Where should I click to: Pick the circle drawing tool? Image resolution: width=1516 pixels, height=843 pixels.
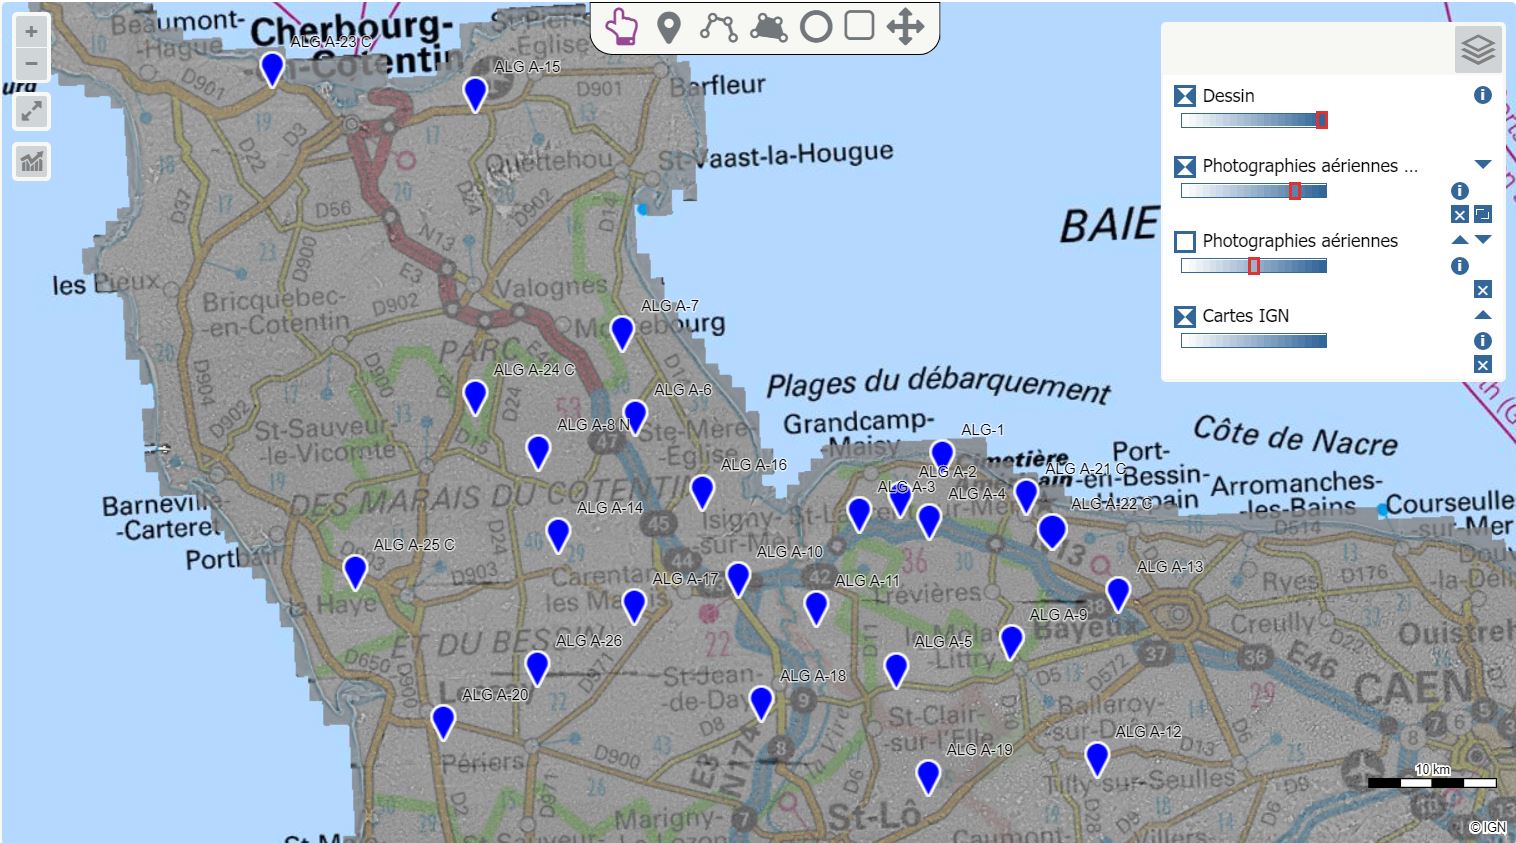816,27
